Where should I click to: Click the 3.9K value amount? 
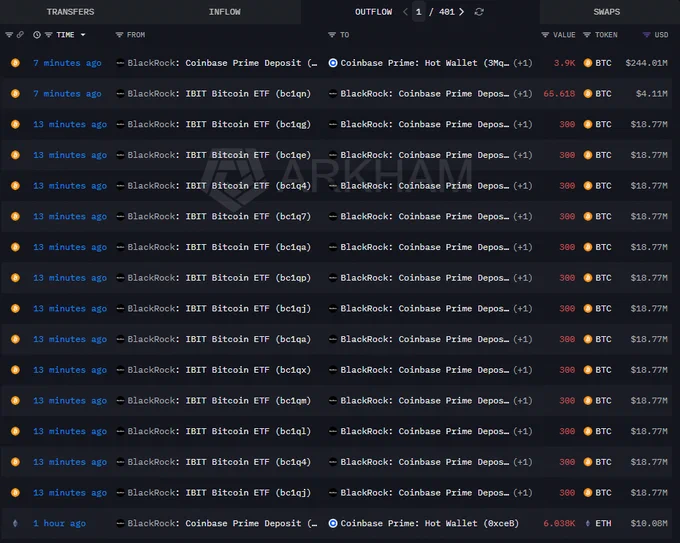pos(564,63)
